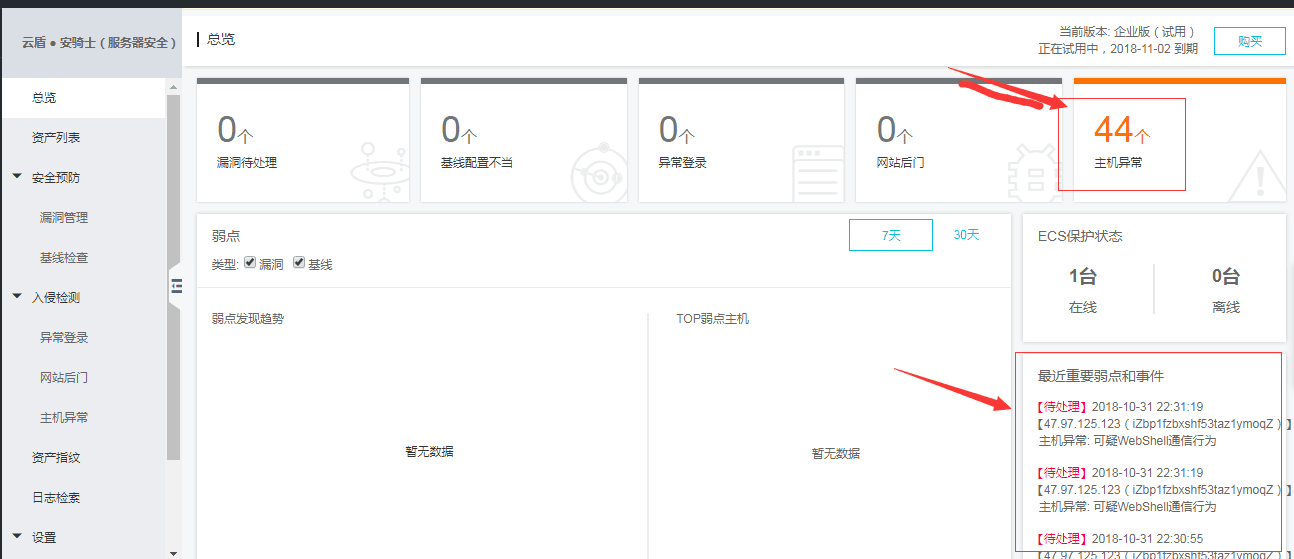Click the browser window icon on 异常登录 card
Viewport: 1294px width, 559px height.
point(816,174)
